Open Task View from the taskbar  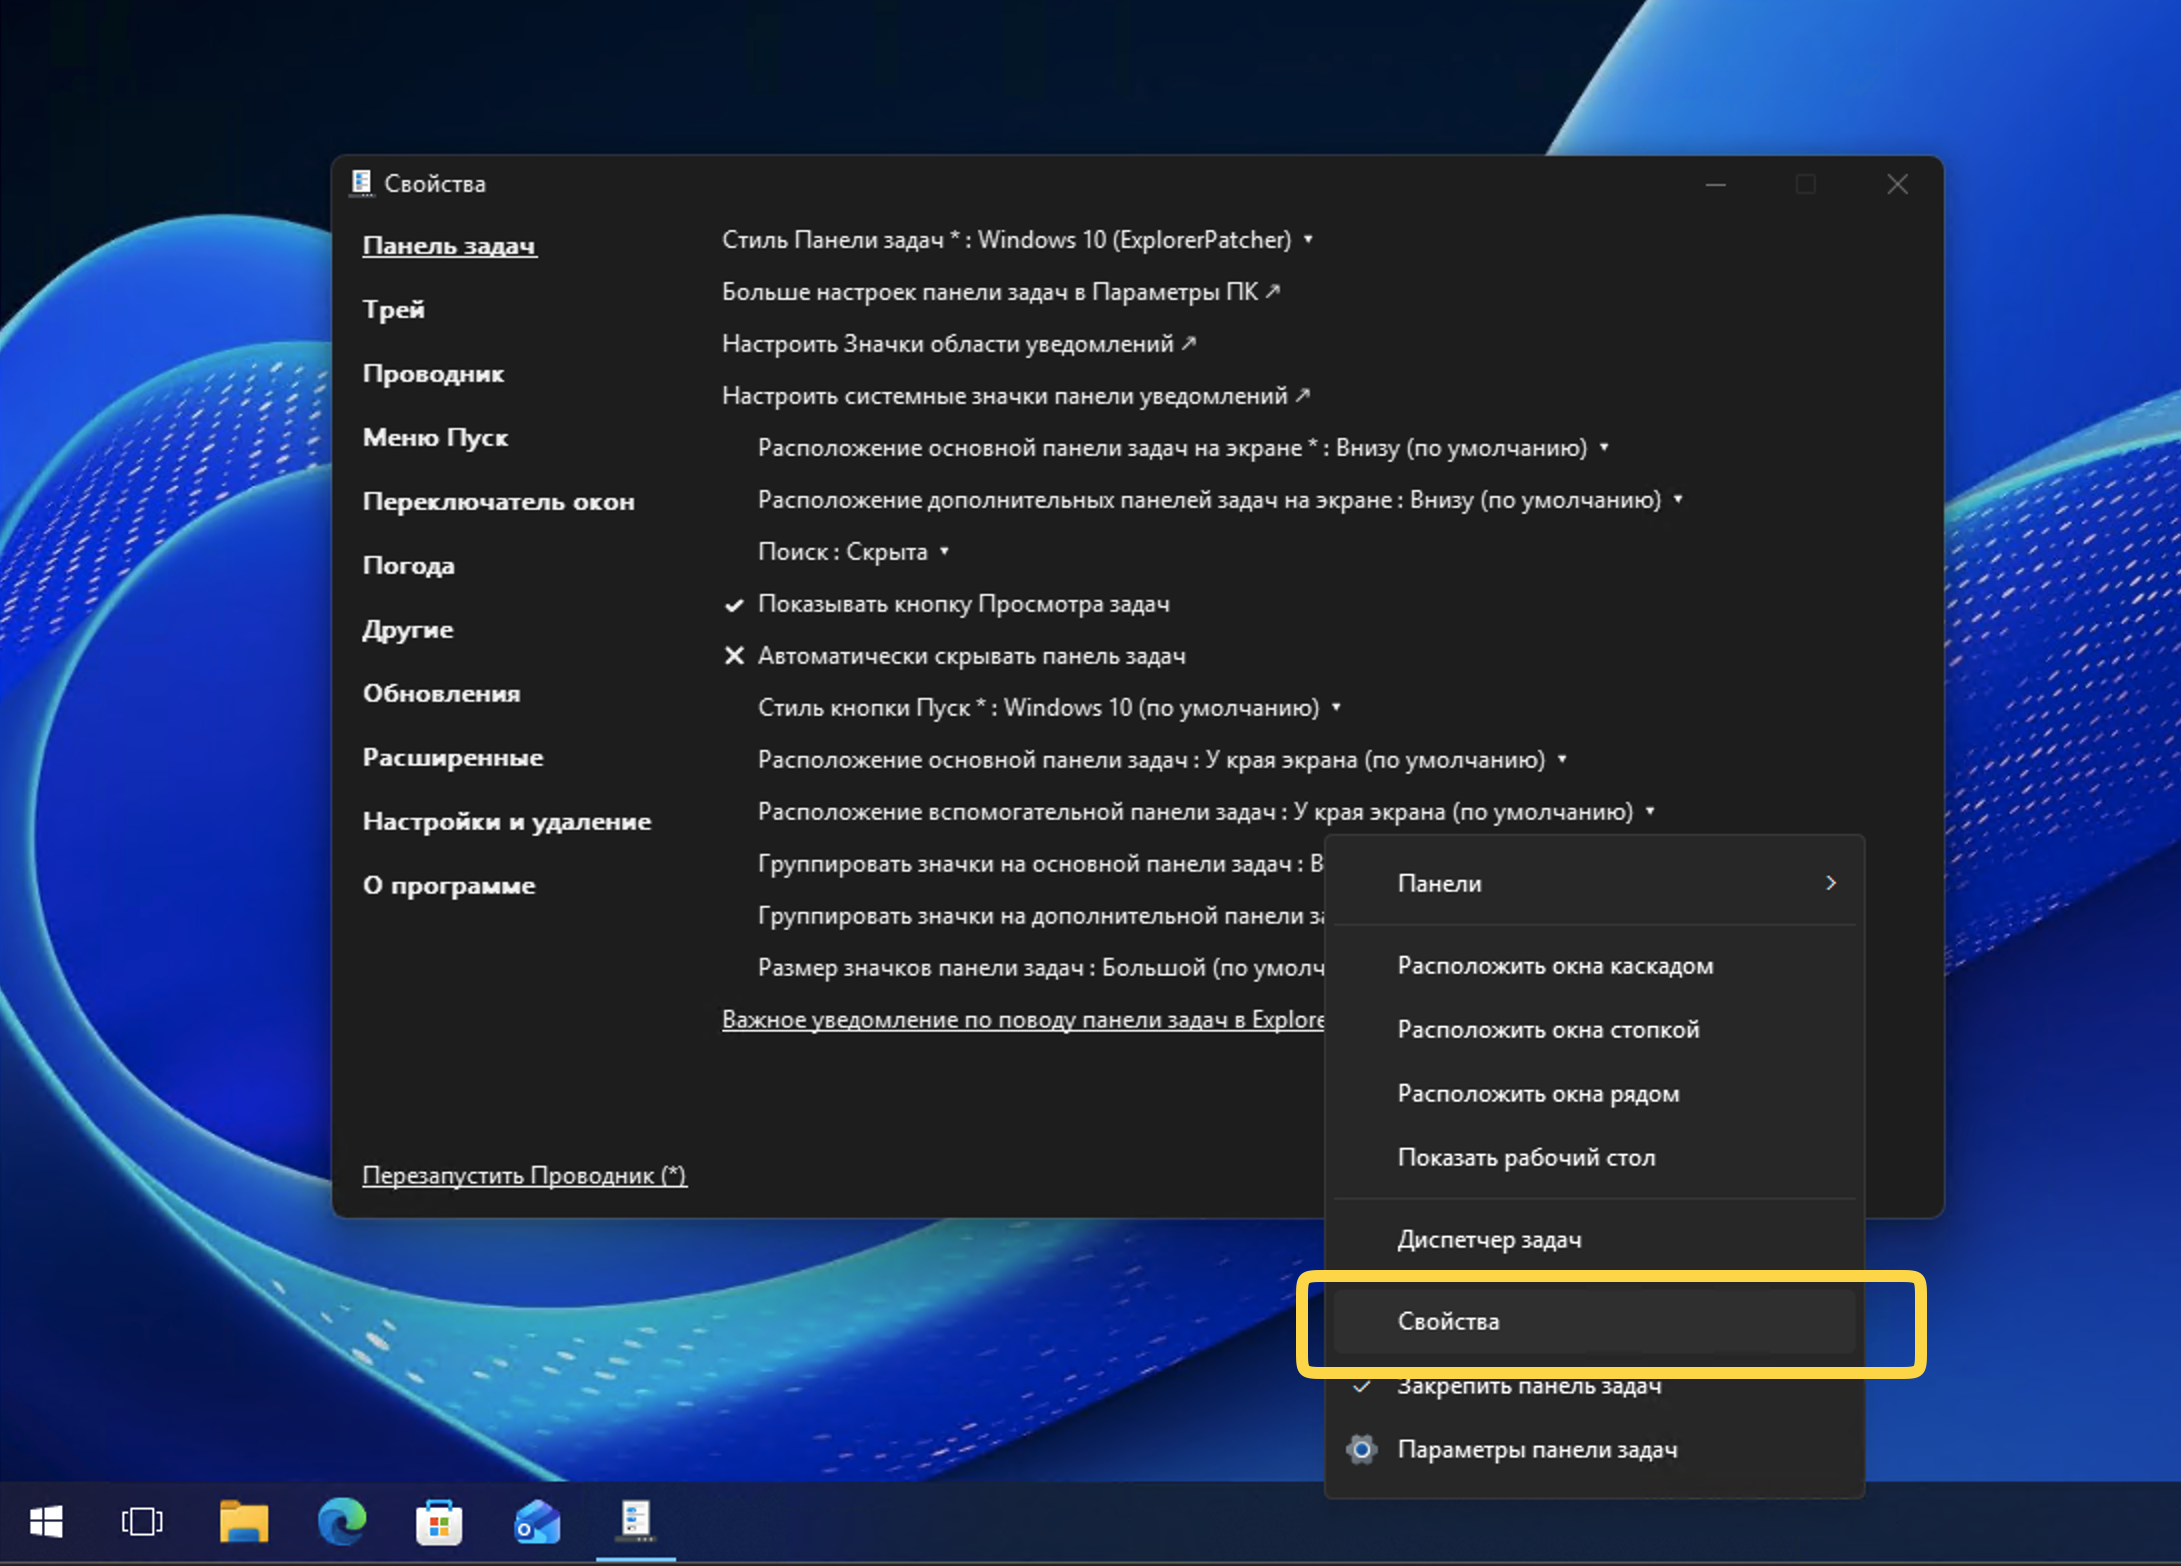click(142, 1521)
